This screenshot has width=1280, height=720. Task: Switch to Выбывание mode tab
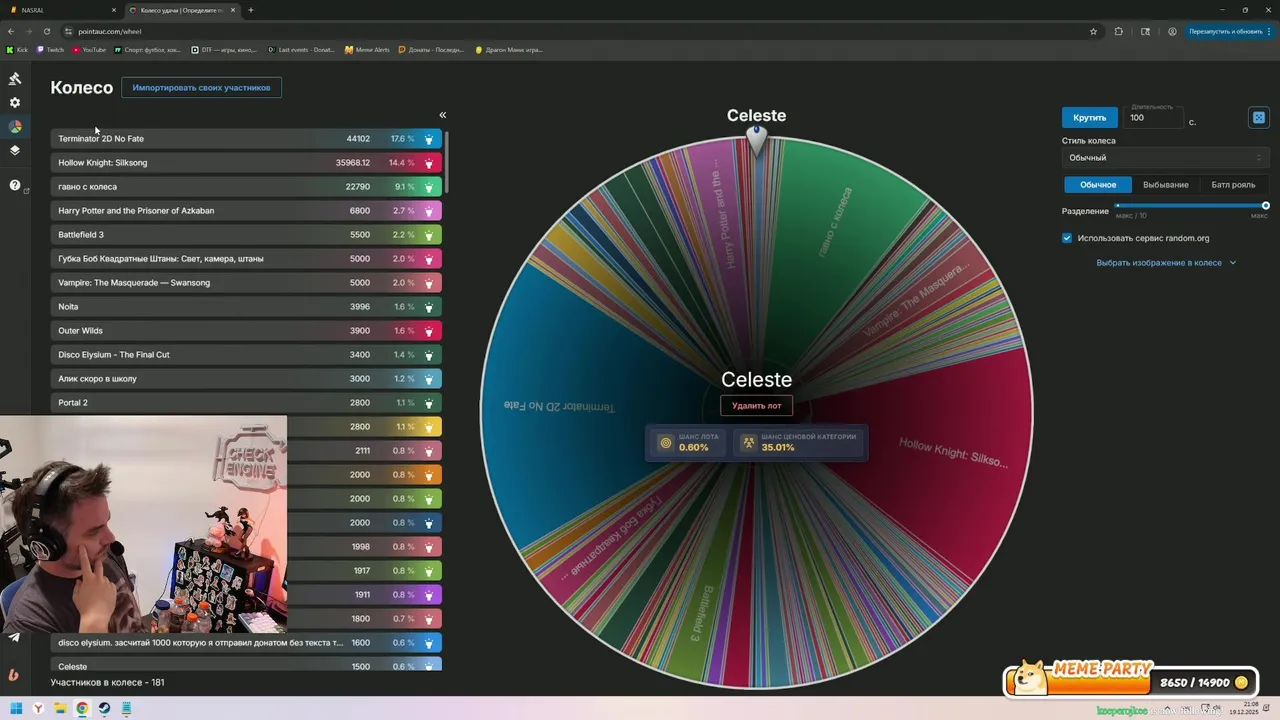click(1166, 185)
